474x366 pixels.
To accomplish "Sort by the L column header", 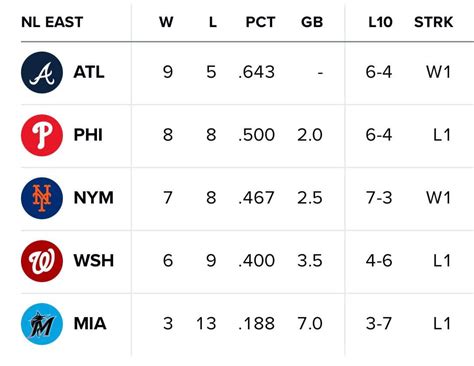I will [x=213, y=22].
